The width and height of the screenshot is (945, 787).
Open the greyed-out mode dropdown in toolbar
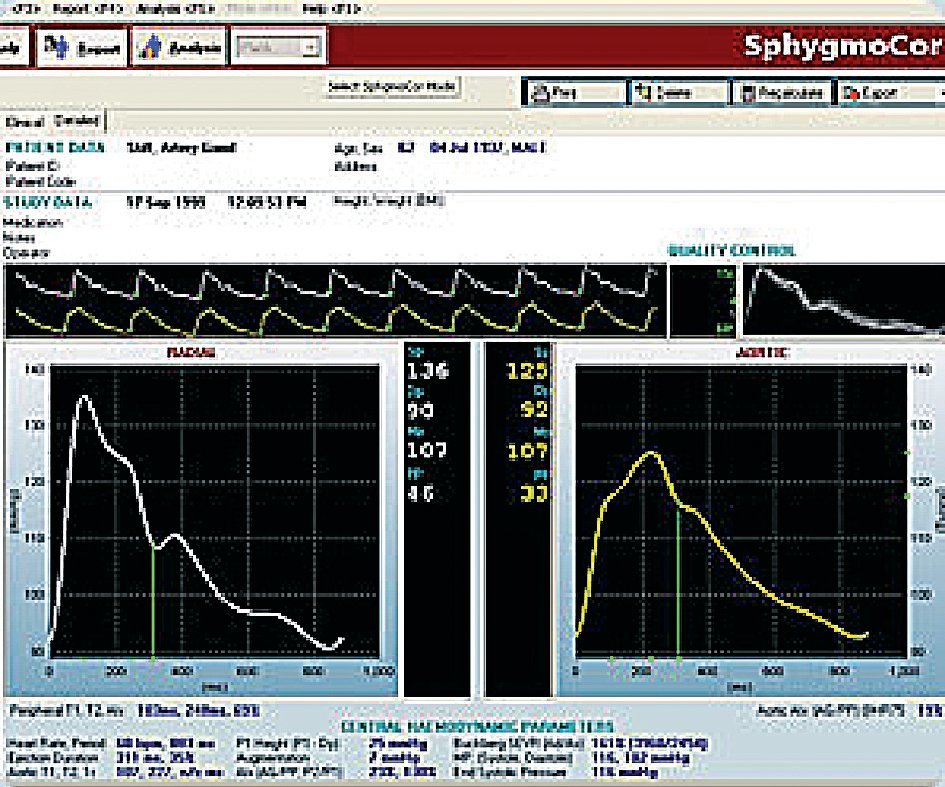point(280,48)
